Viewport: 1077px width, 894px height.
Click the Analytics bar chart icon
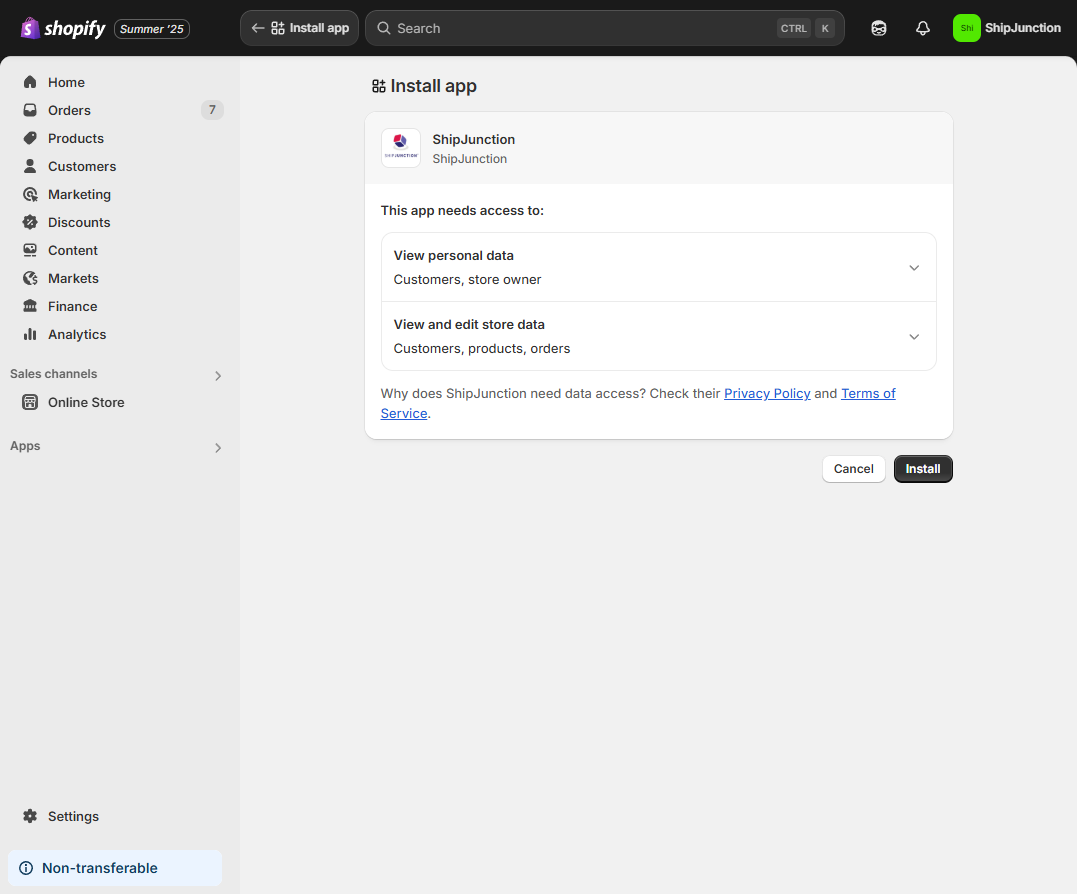pos(30,335)
